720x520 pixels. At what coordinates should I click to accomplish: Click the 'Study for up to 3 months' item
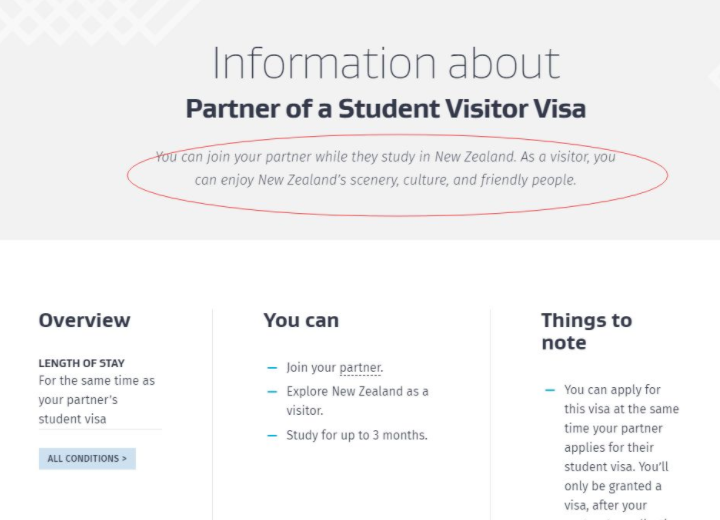[356, 435]
